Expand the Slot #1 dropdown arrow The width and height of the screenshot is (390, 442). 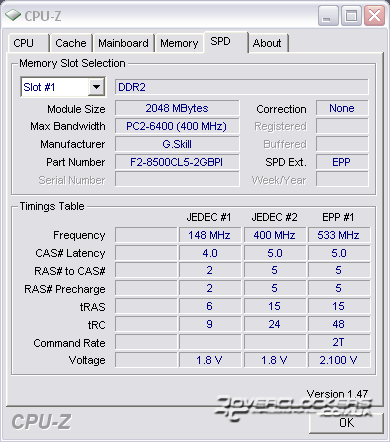pyautogui.click(x=97, y=87)
